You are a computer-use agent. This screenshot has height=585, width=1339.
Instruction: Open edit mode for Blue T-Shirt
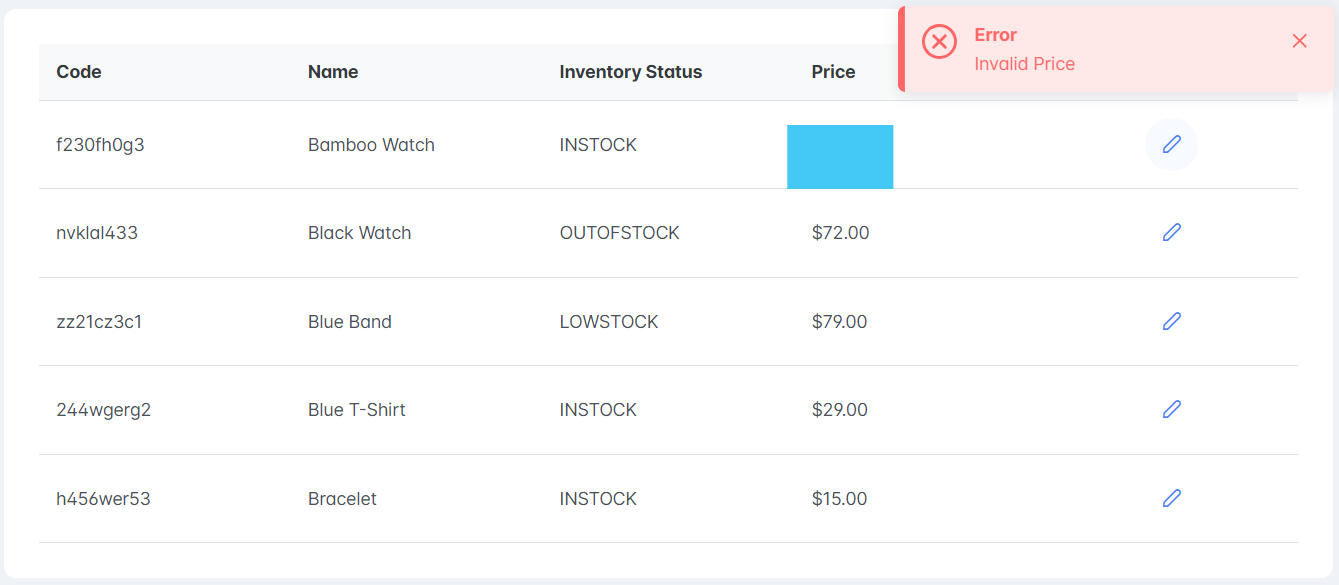[1171, 409]
